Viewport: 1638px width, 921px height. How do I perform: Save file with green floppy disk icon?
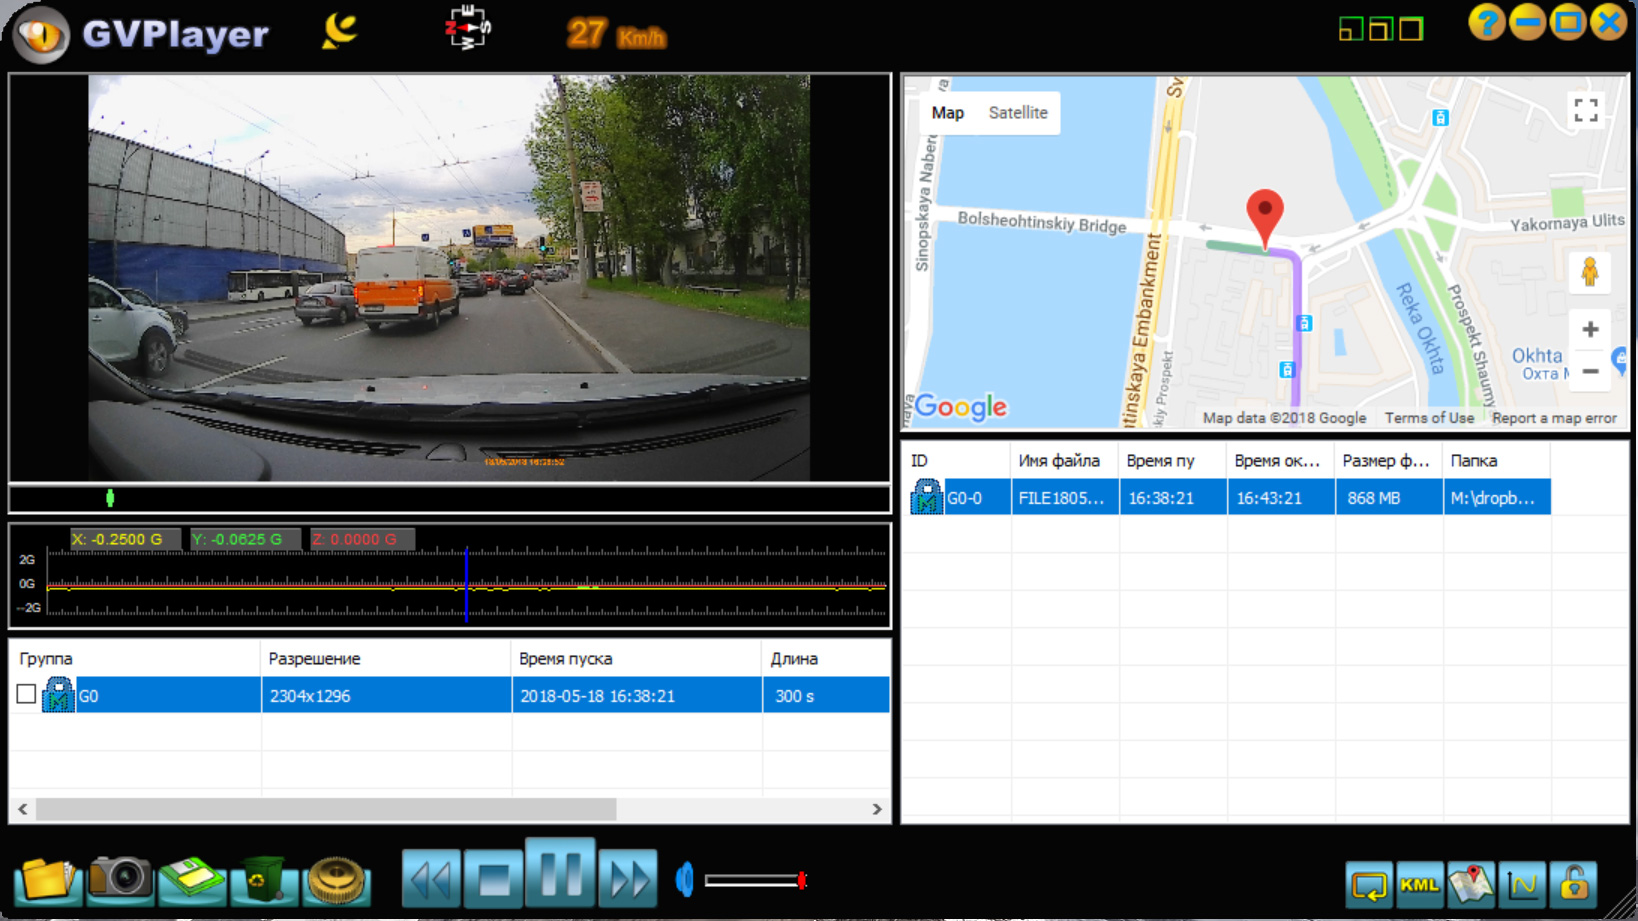pos(192,880)
